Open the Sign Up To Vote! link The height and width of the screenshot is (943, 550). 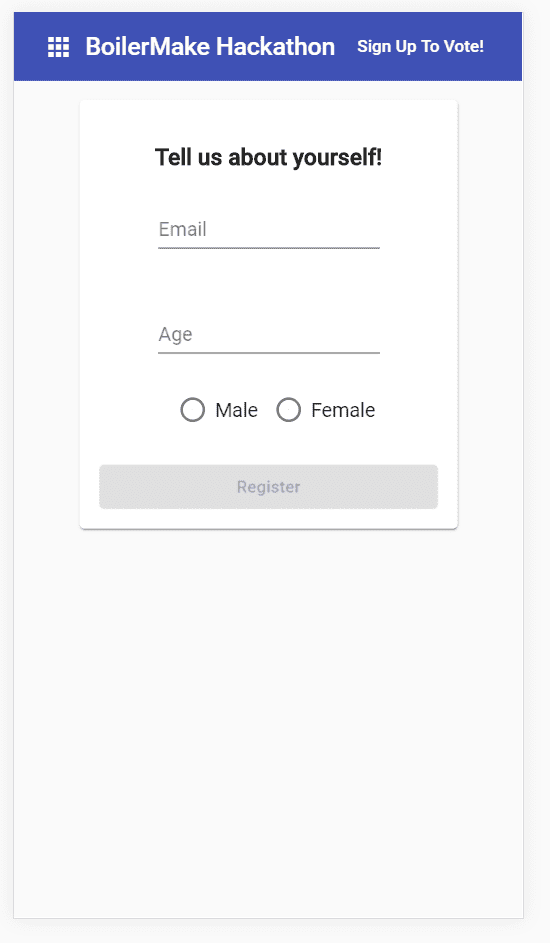pyautogui.click(x=420, y=46)
